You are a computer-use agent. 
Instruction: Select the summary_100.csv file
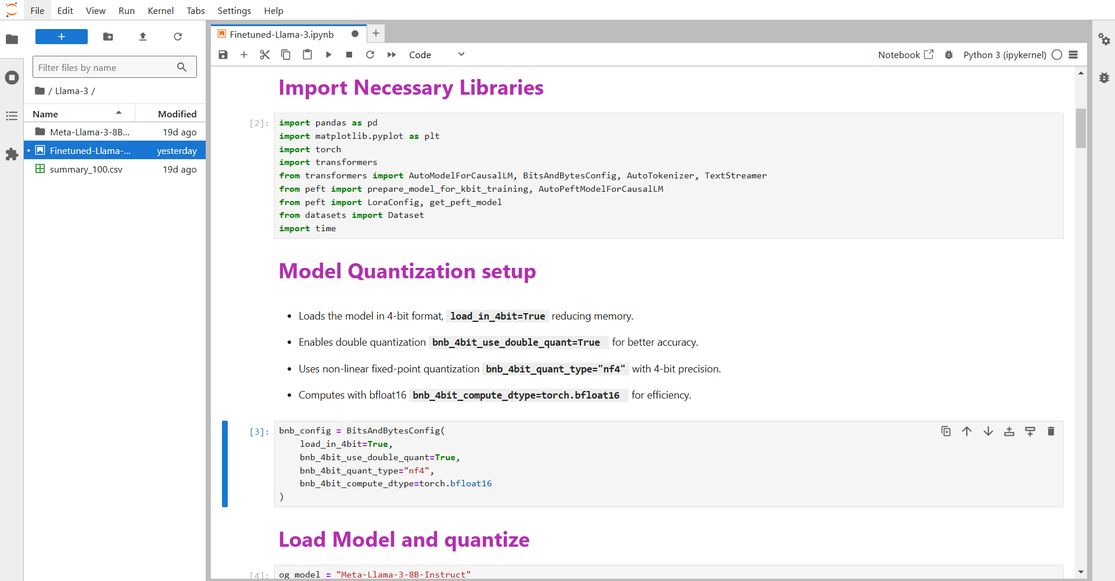tap(114, 169)
